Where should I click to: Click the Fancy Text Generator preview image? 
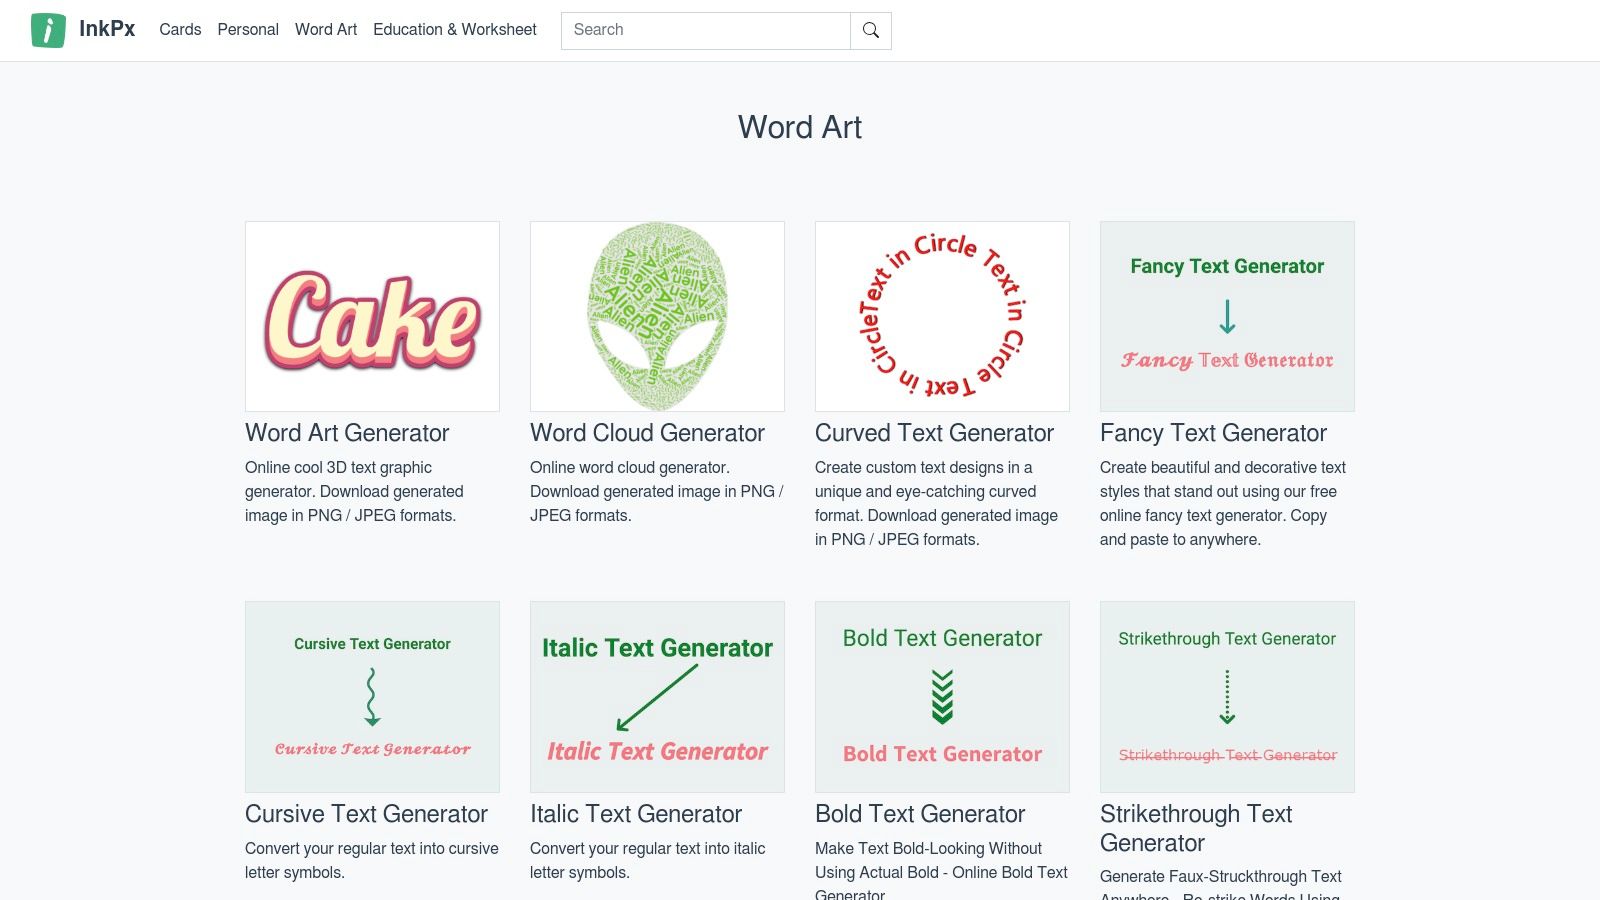coord(1227,316)
